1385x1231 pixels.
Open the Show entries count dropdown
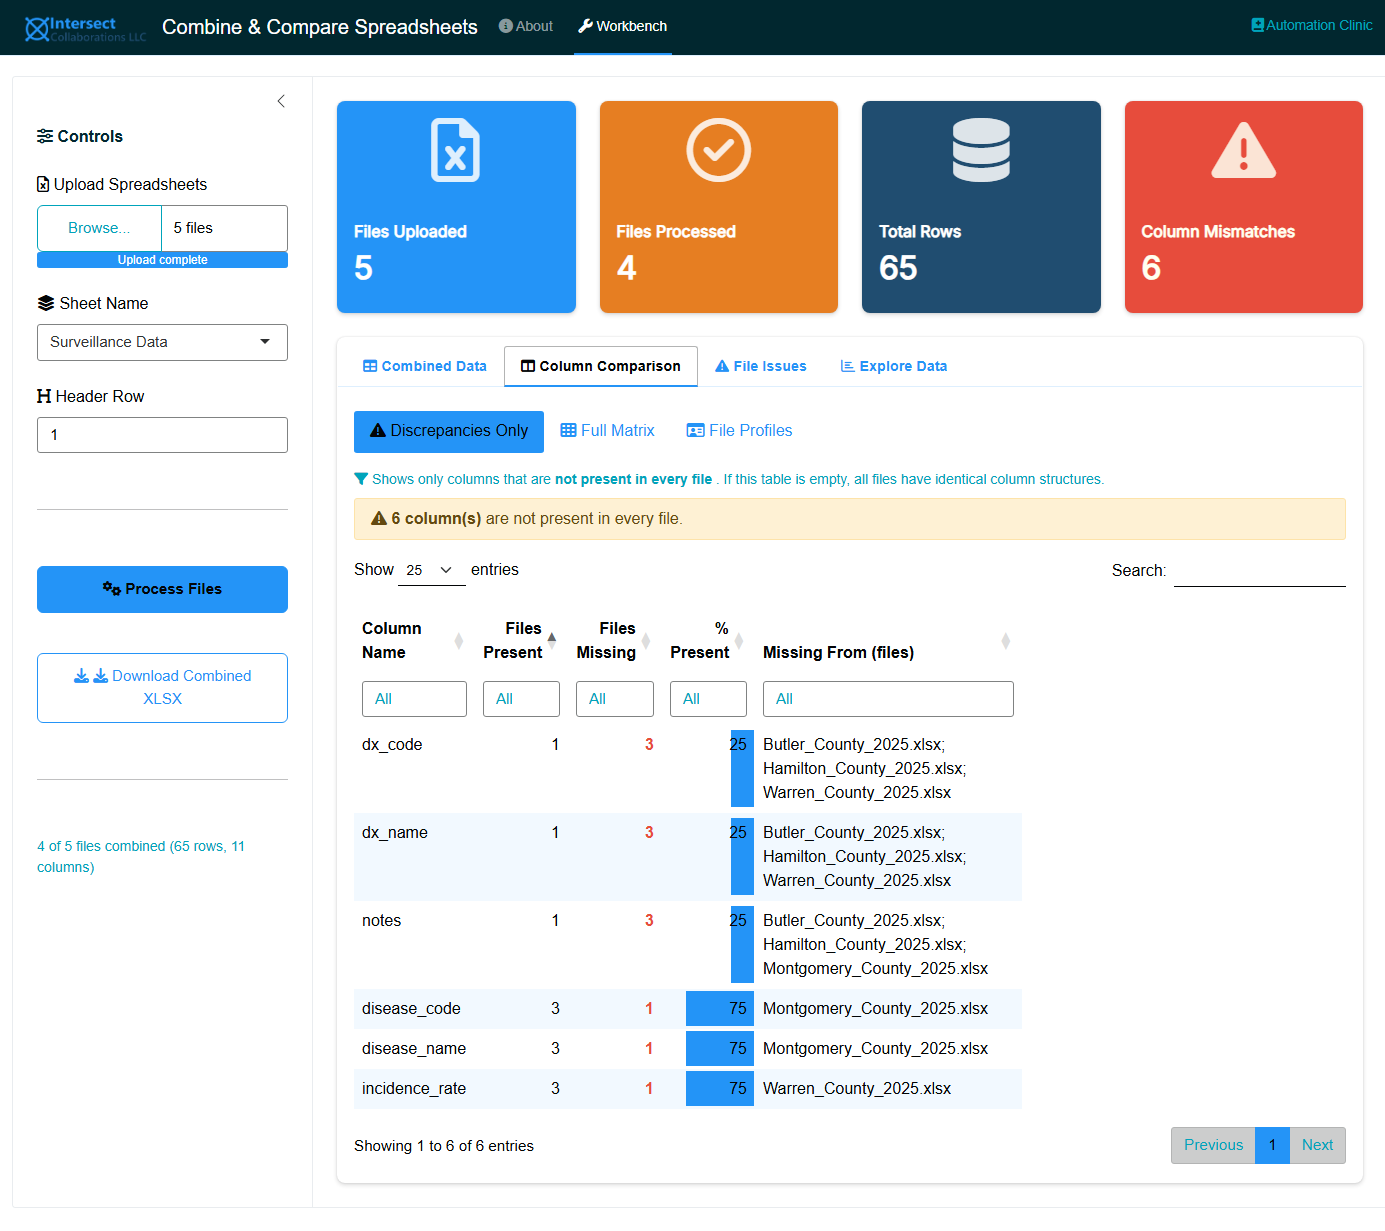[x=431, y=570]
